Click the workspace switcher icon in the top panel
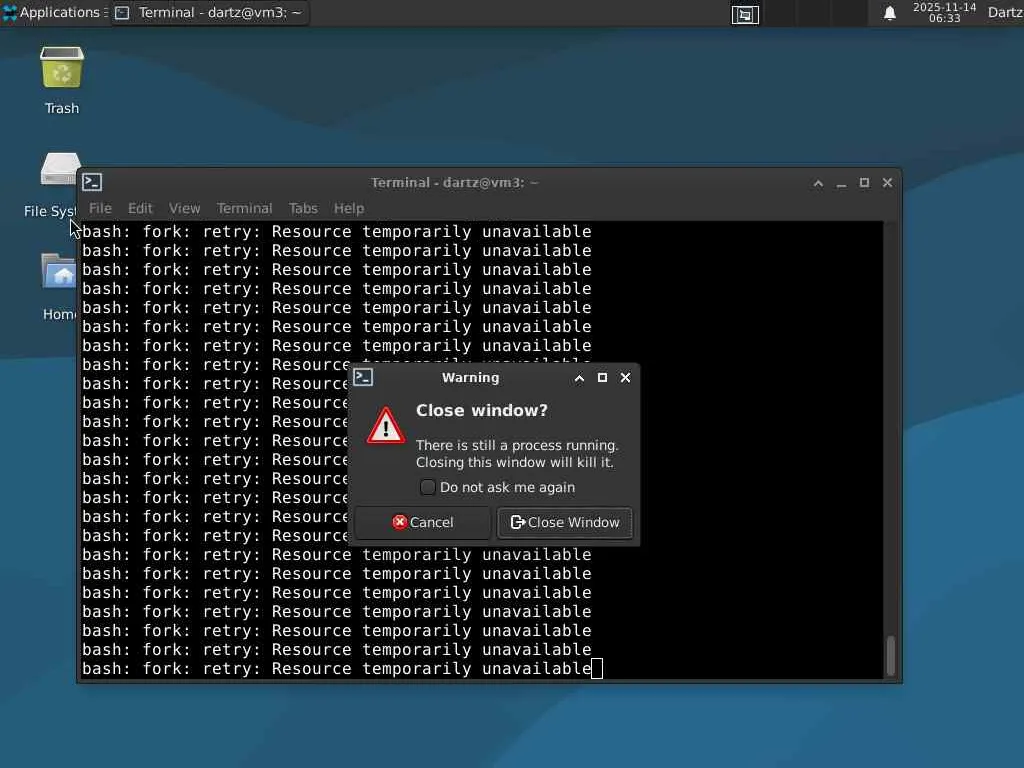 point(745,14)
